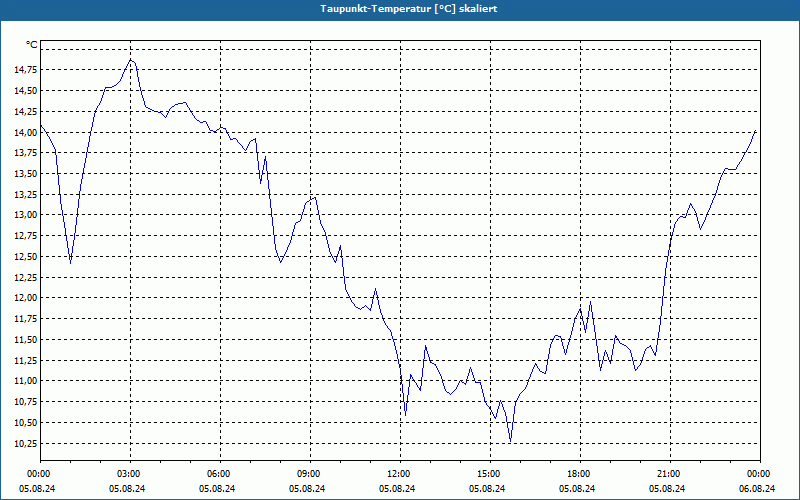The height and width of the screenshot is (500, 800).
Task: Click the 12,25 y-axis label
Action: pyautogui.click(x=25, y=277)
